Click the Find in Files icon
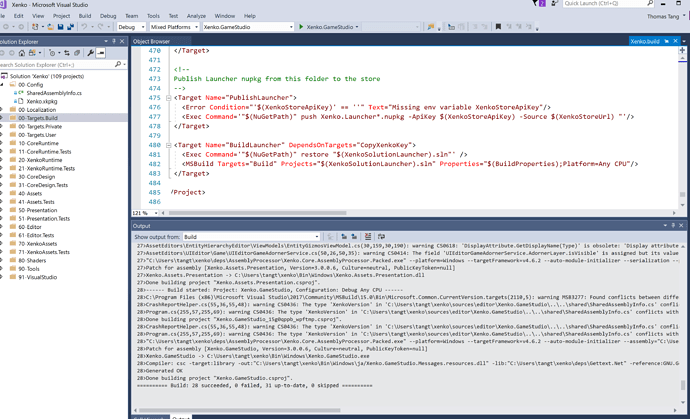The height and width of the screenshot is (419, 690). point(431,27)
